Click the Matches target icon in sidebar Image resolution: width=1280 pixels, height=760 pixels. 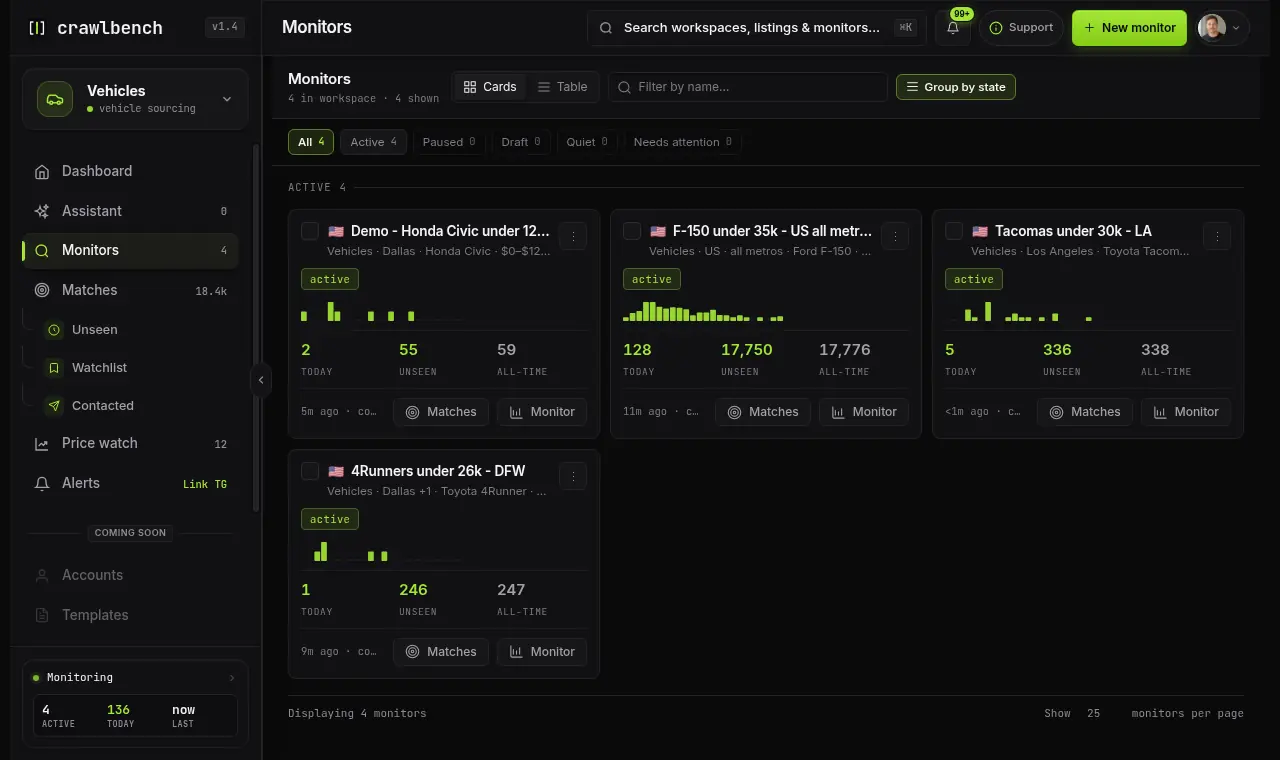(42, 290)
